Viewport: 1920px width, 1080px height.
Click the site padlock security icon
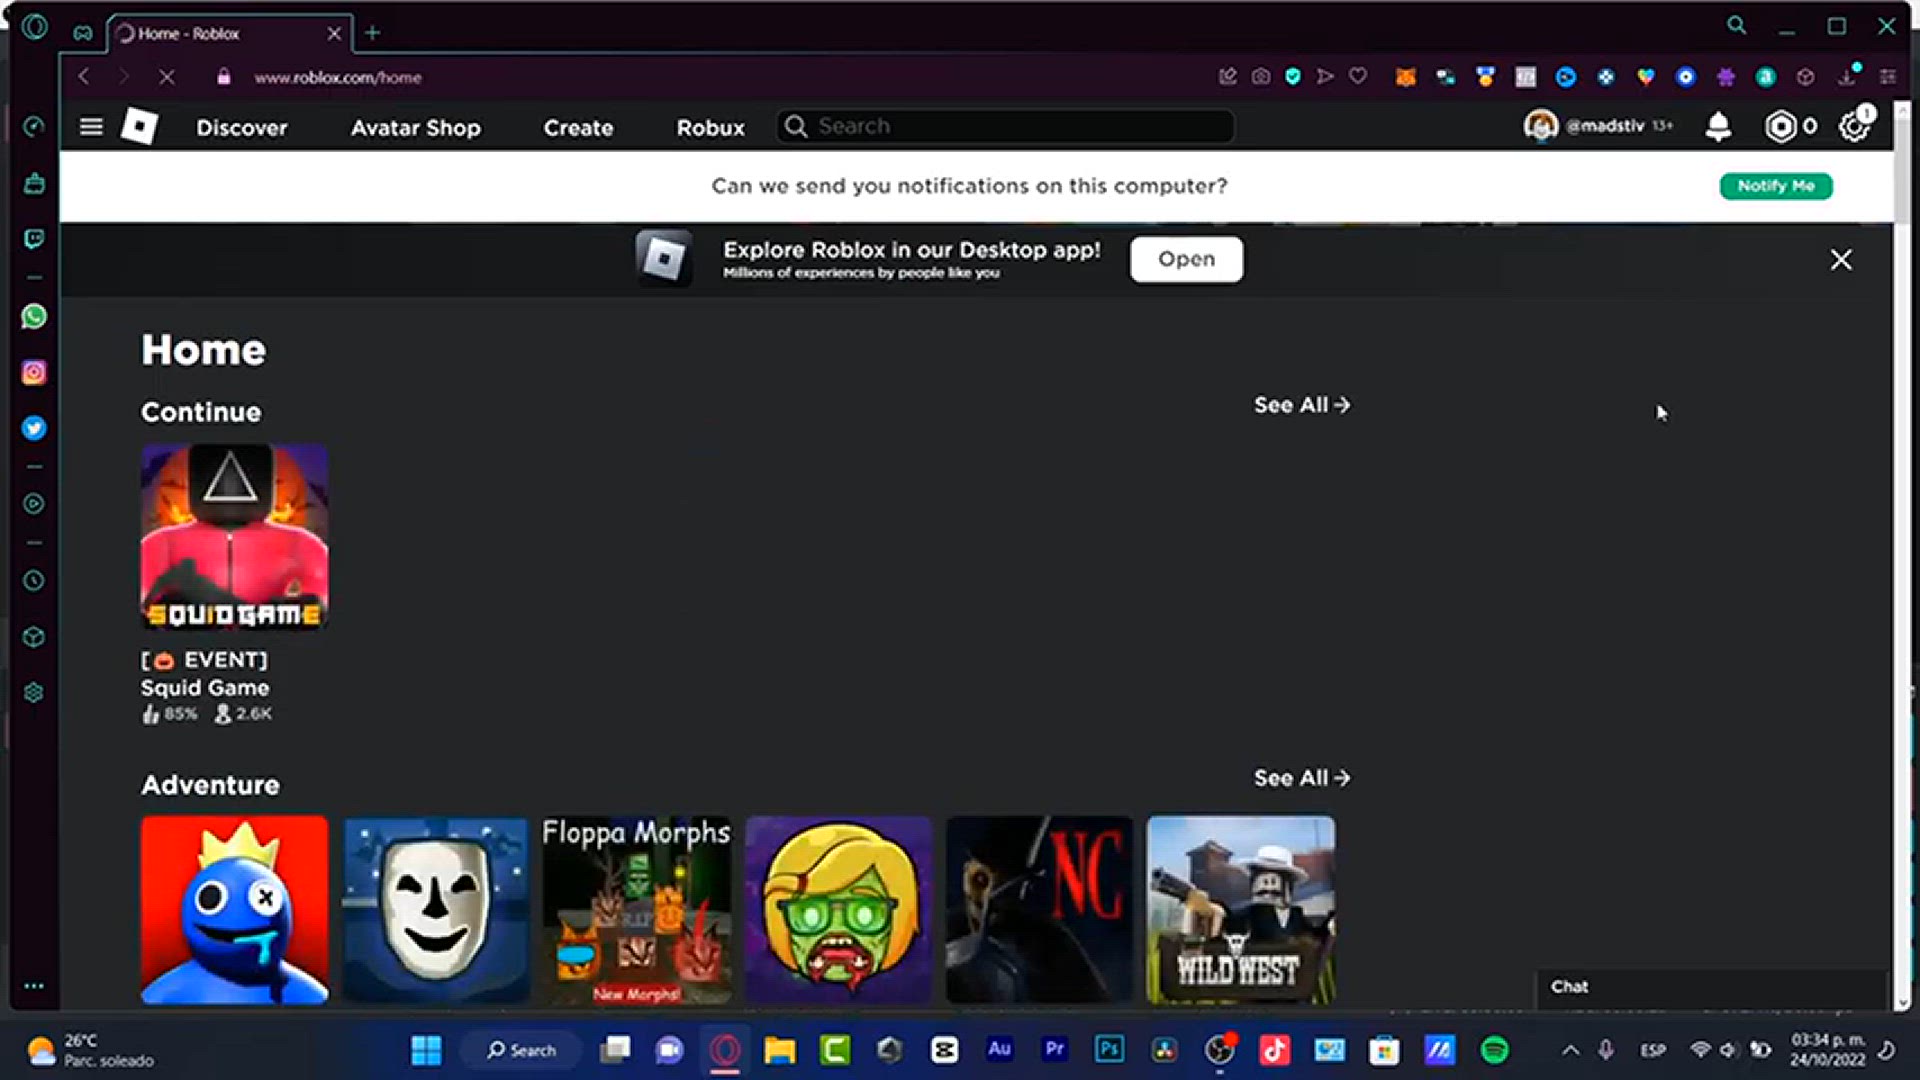coord(224,77)
